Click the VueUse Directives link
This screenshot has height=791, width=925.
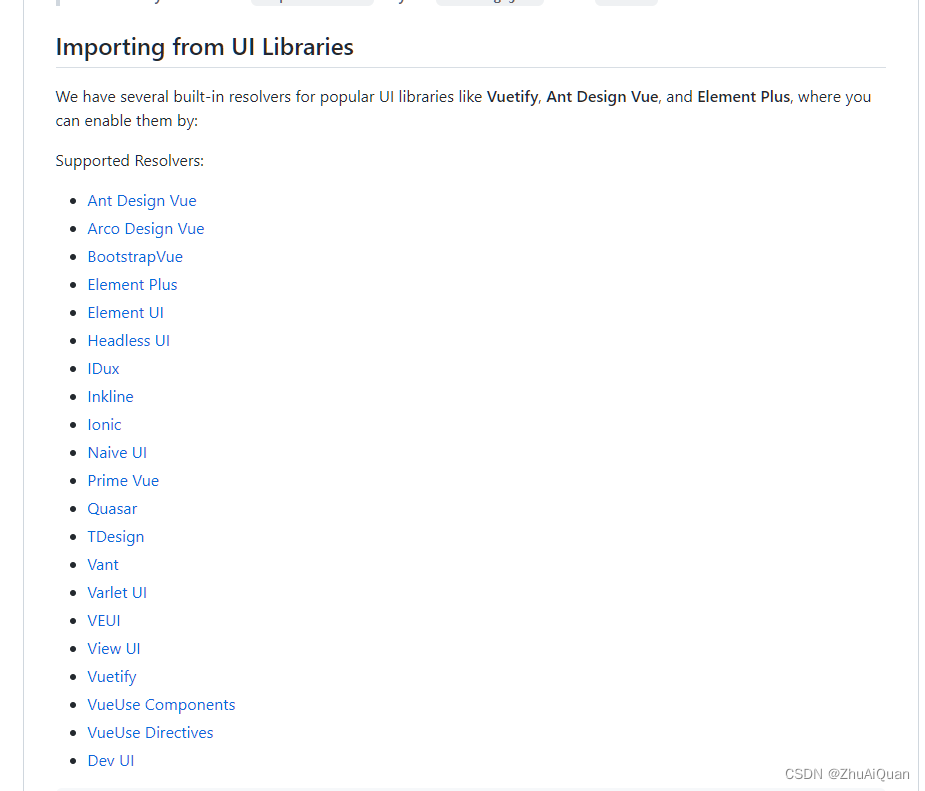point(150,733)
